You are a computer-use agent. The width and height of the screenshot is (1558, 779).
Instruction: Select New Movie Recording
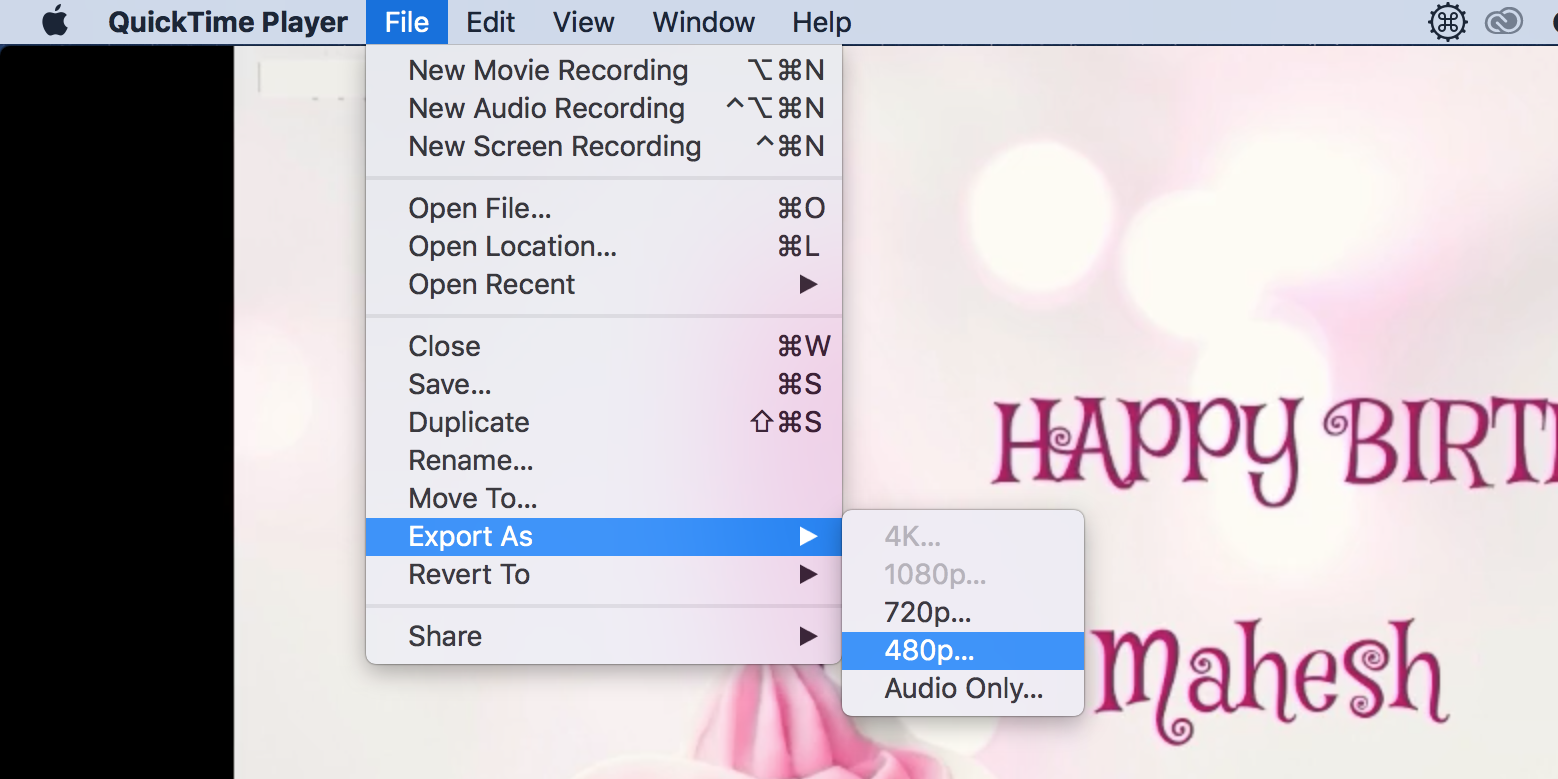(548, 70)
